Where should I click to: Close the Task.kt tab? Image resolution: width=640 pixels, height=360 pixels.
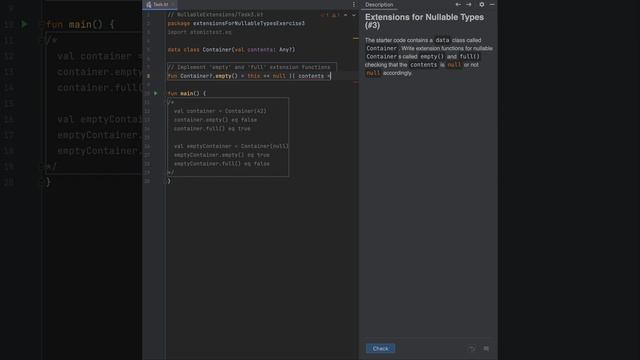coord(173,4)
